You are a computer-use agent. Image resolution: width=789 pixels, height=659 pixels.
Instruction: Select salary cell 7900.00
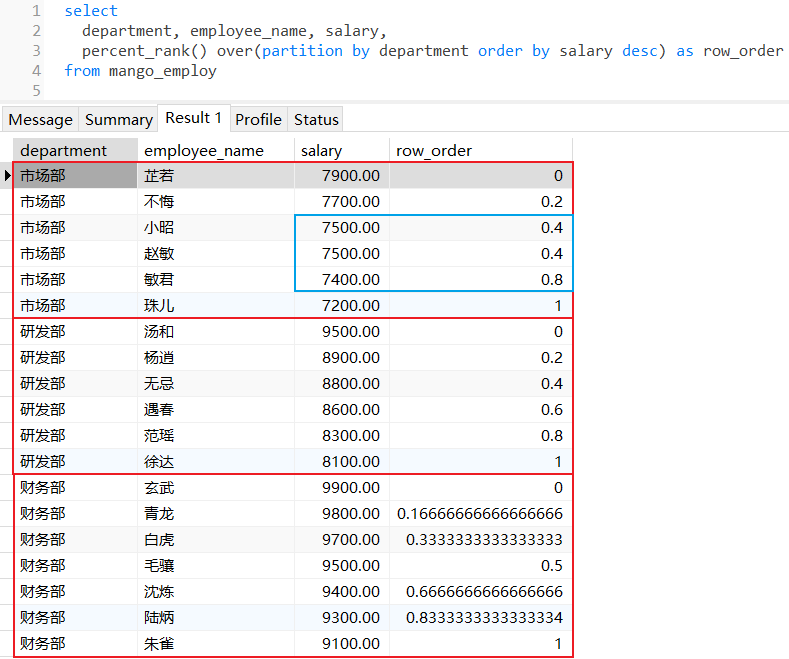(342, 176)
